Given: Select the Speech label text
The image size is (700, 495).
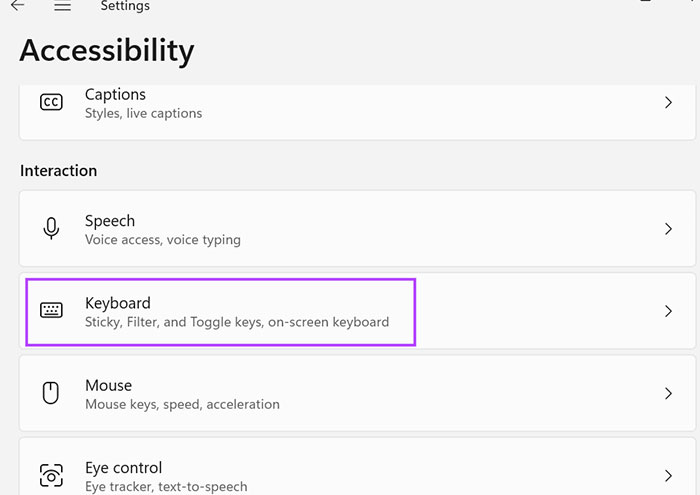Looking at the screenshot, I should coord(109,221).
